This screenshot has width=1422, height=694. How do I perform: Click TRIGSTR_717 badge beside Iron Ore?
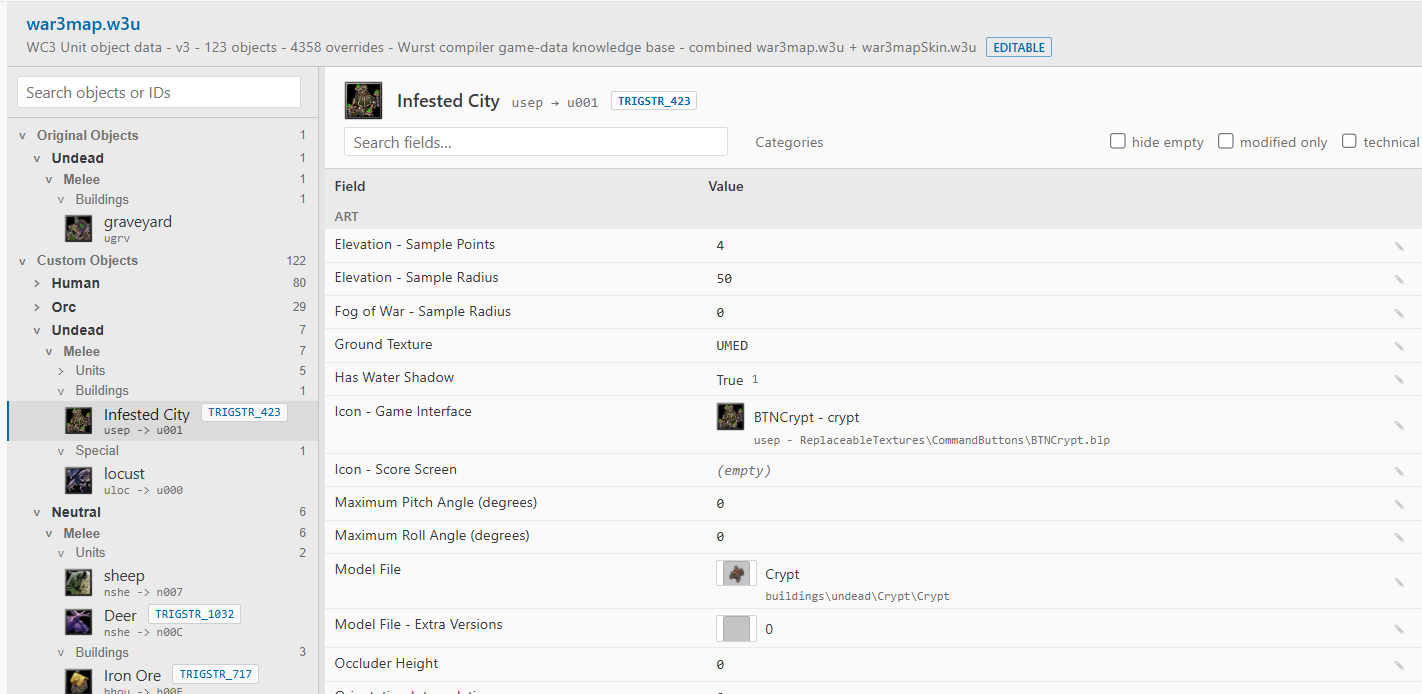[215, 674]
